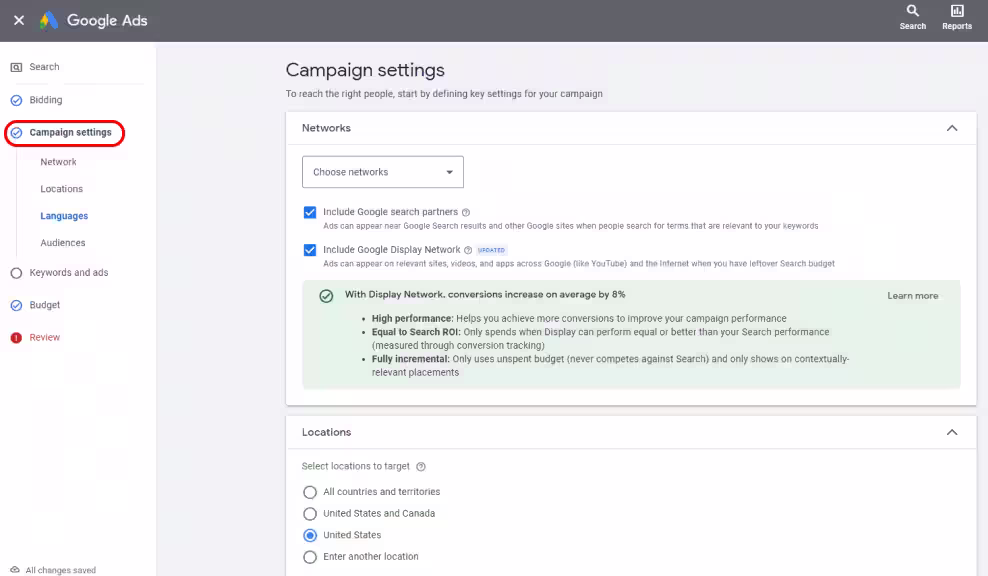The height and width of the screenshot is (576, 988).
Task: Open Campaign settings step
Action: [x=71, y=132]
